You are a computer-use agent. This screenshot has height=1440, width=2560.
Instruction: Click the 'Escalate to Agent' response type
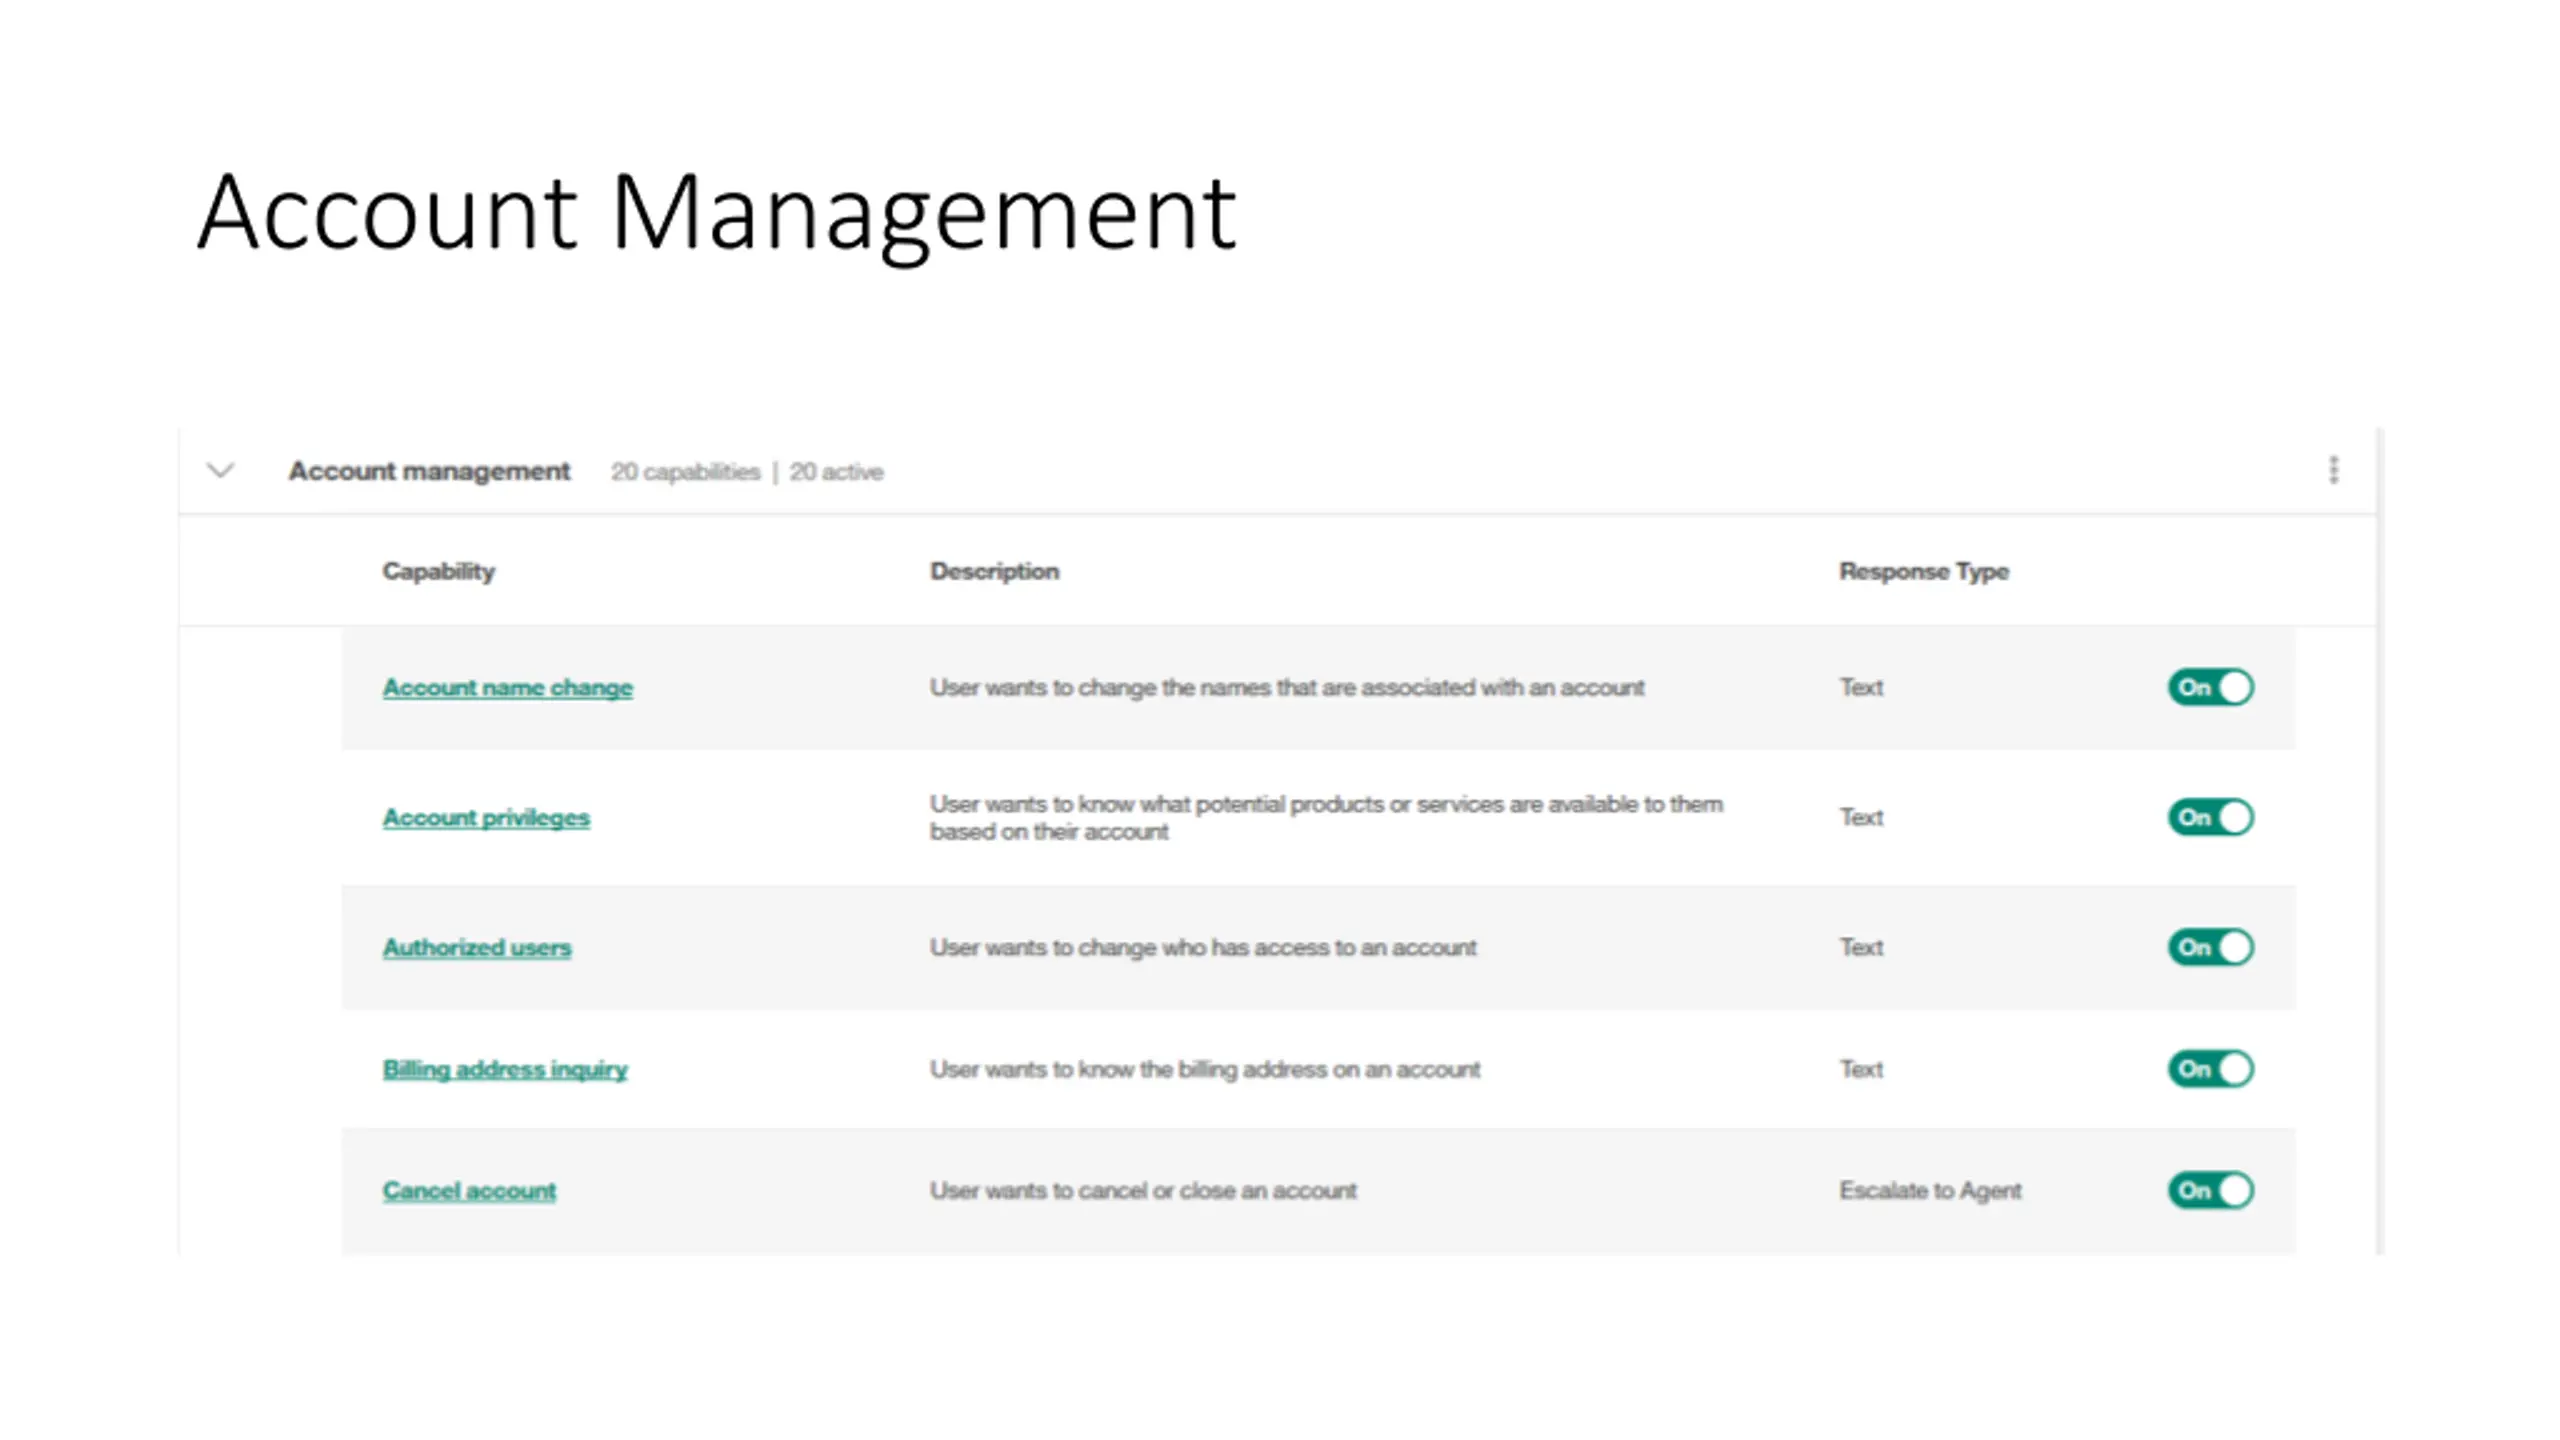click(1930, 1191)
